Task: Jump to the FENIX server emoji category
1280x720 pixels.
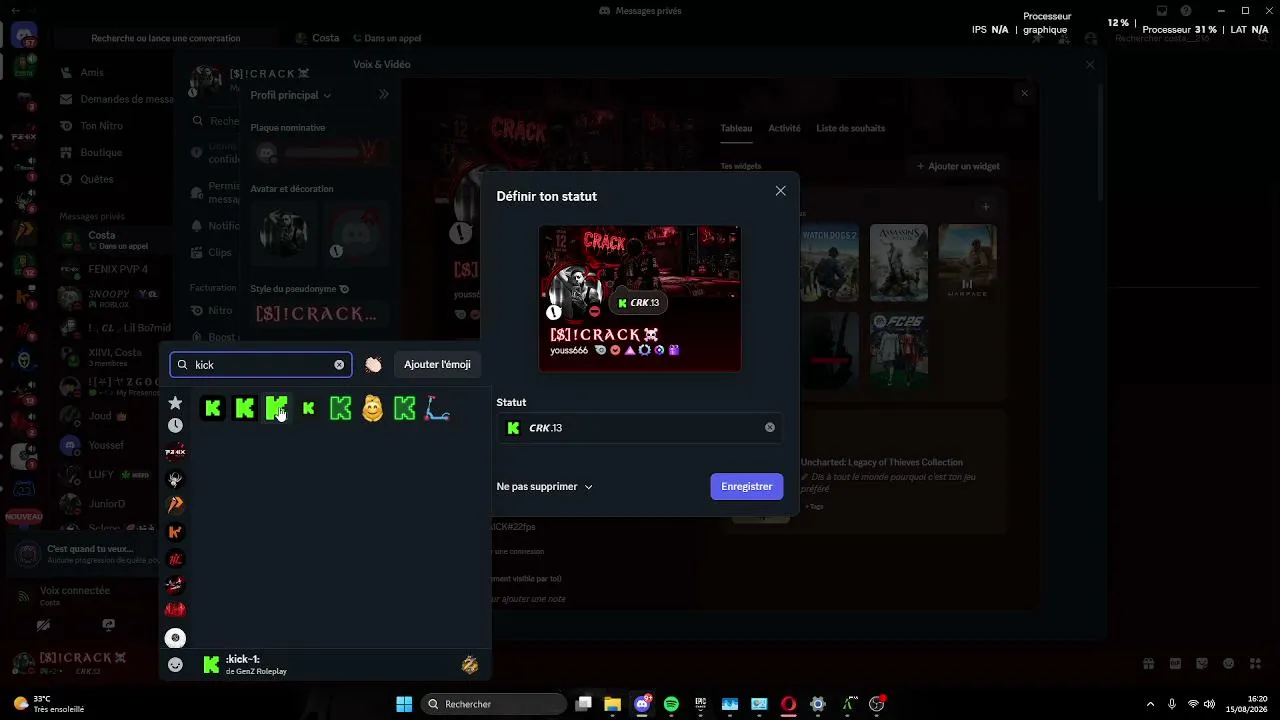Action: tap(175, 452)
